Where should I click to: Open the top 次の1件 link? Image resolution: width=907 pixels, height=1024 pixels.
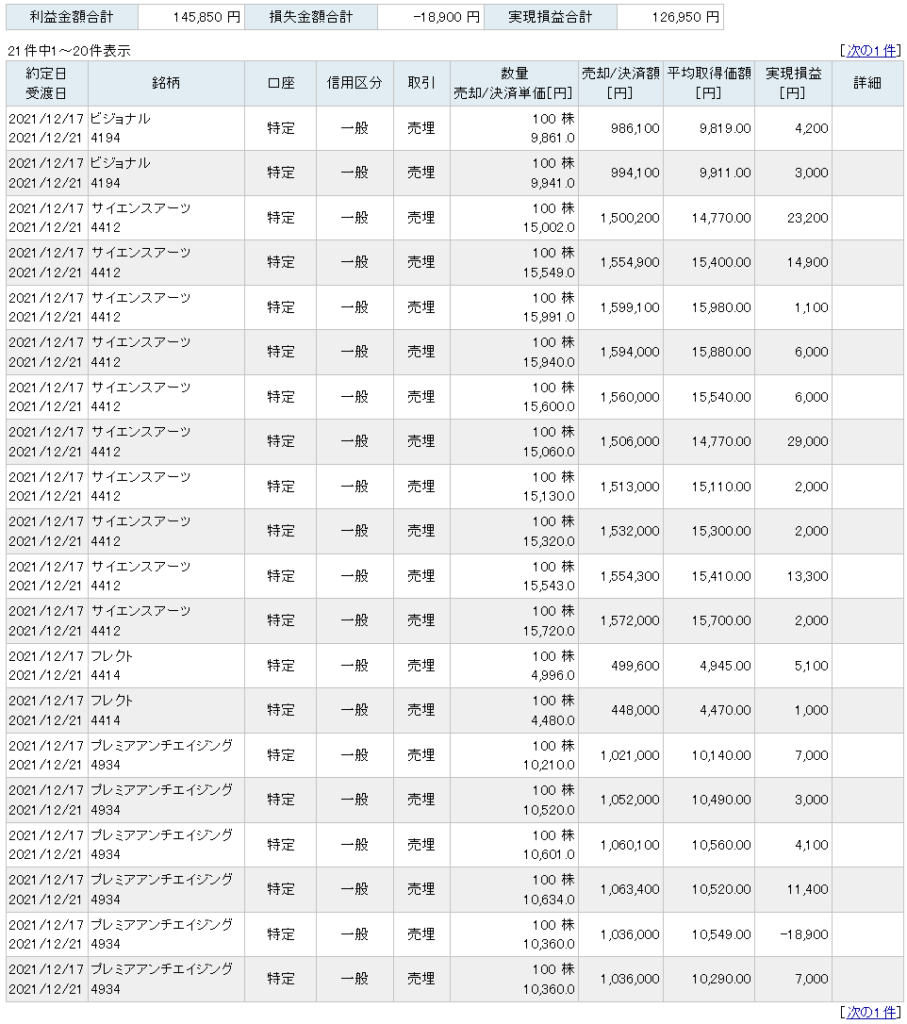coord(871,51)
